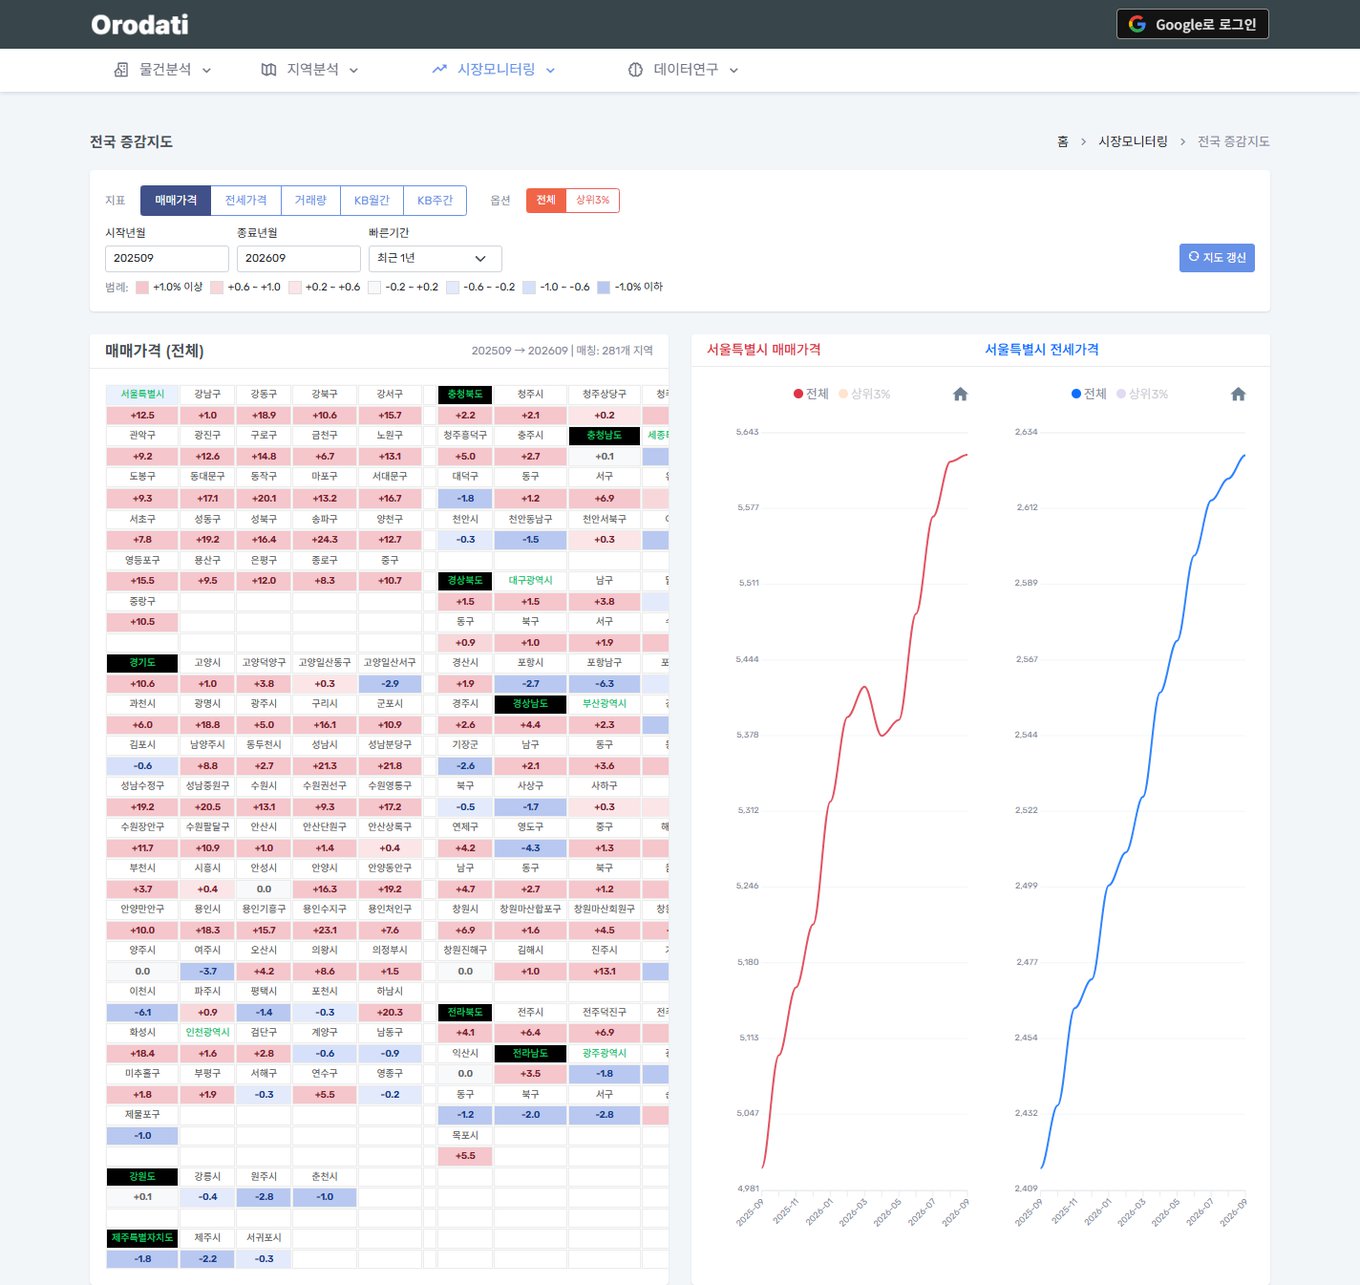Expand the 데이터연구 menu chevron
Image resolution: width=1360 pixels, height=1285 pixels.
pos(733,70)
